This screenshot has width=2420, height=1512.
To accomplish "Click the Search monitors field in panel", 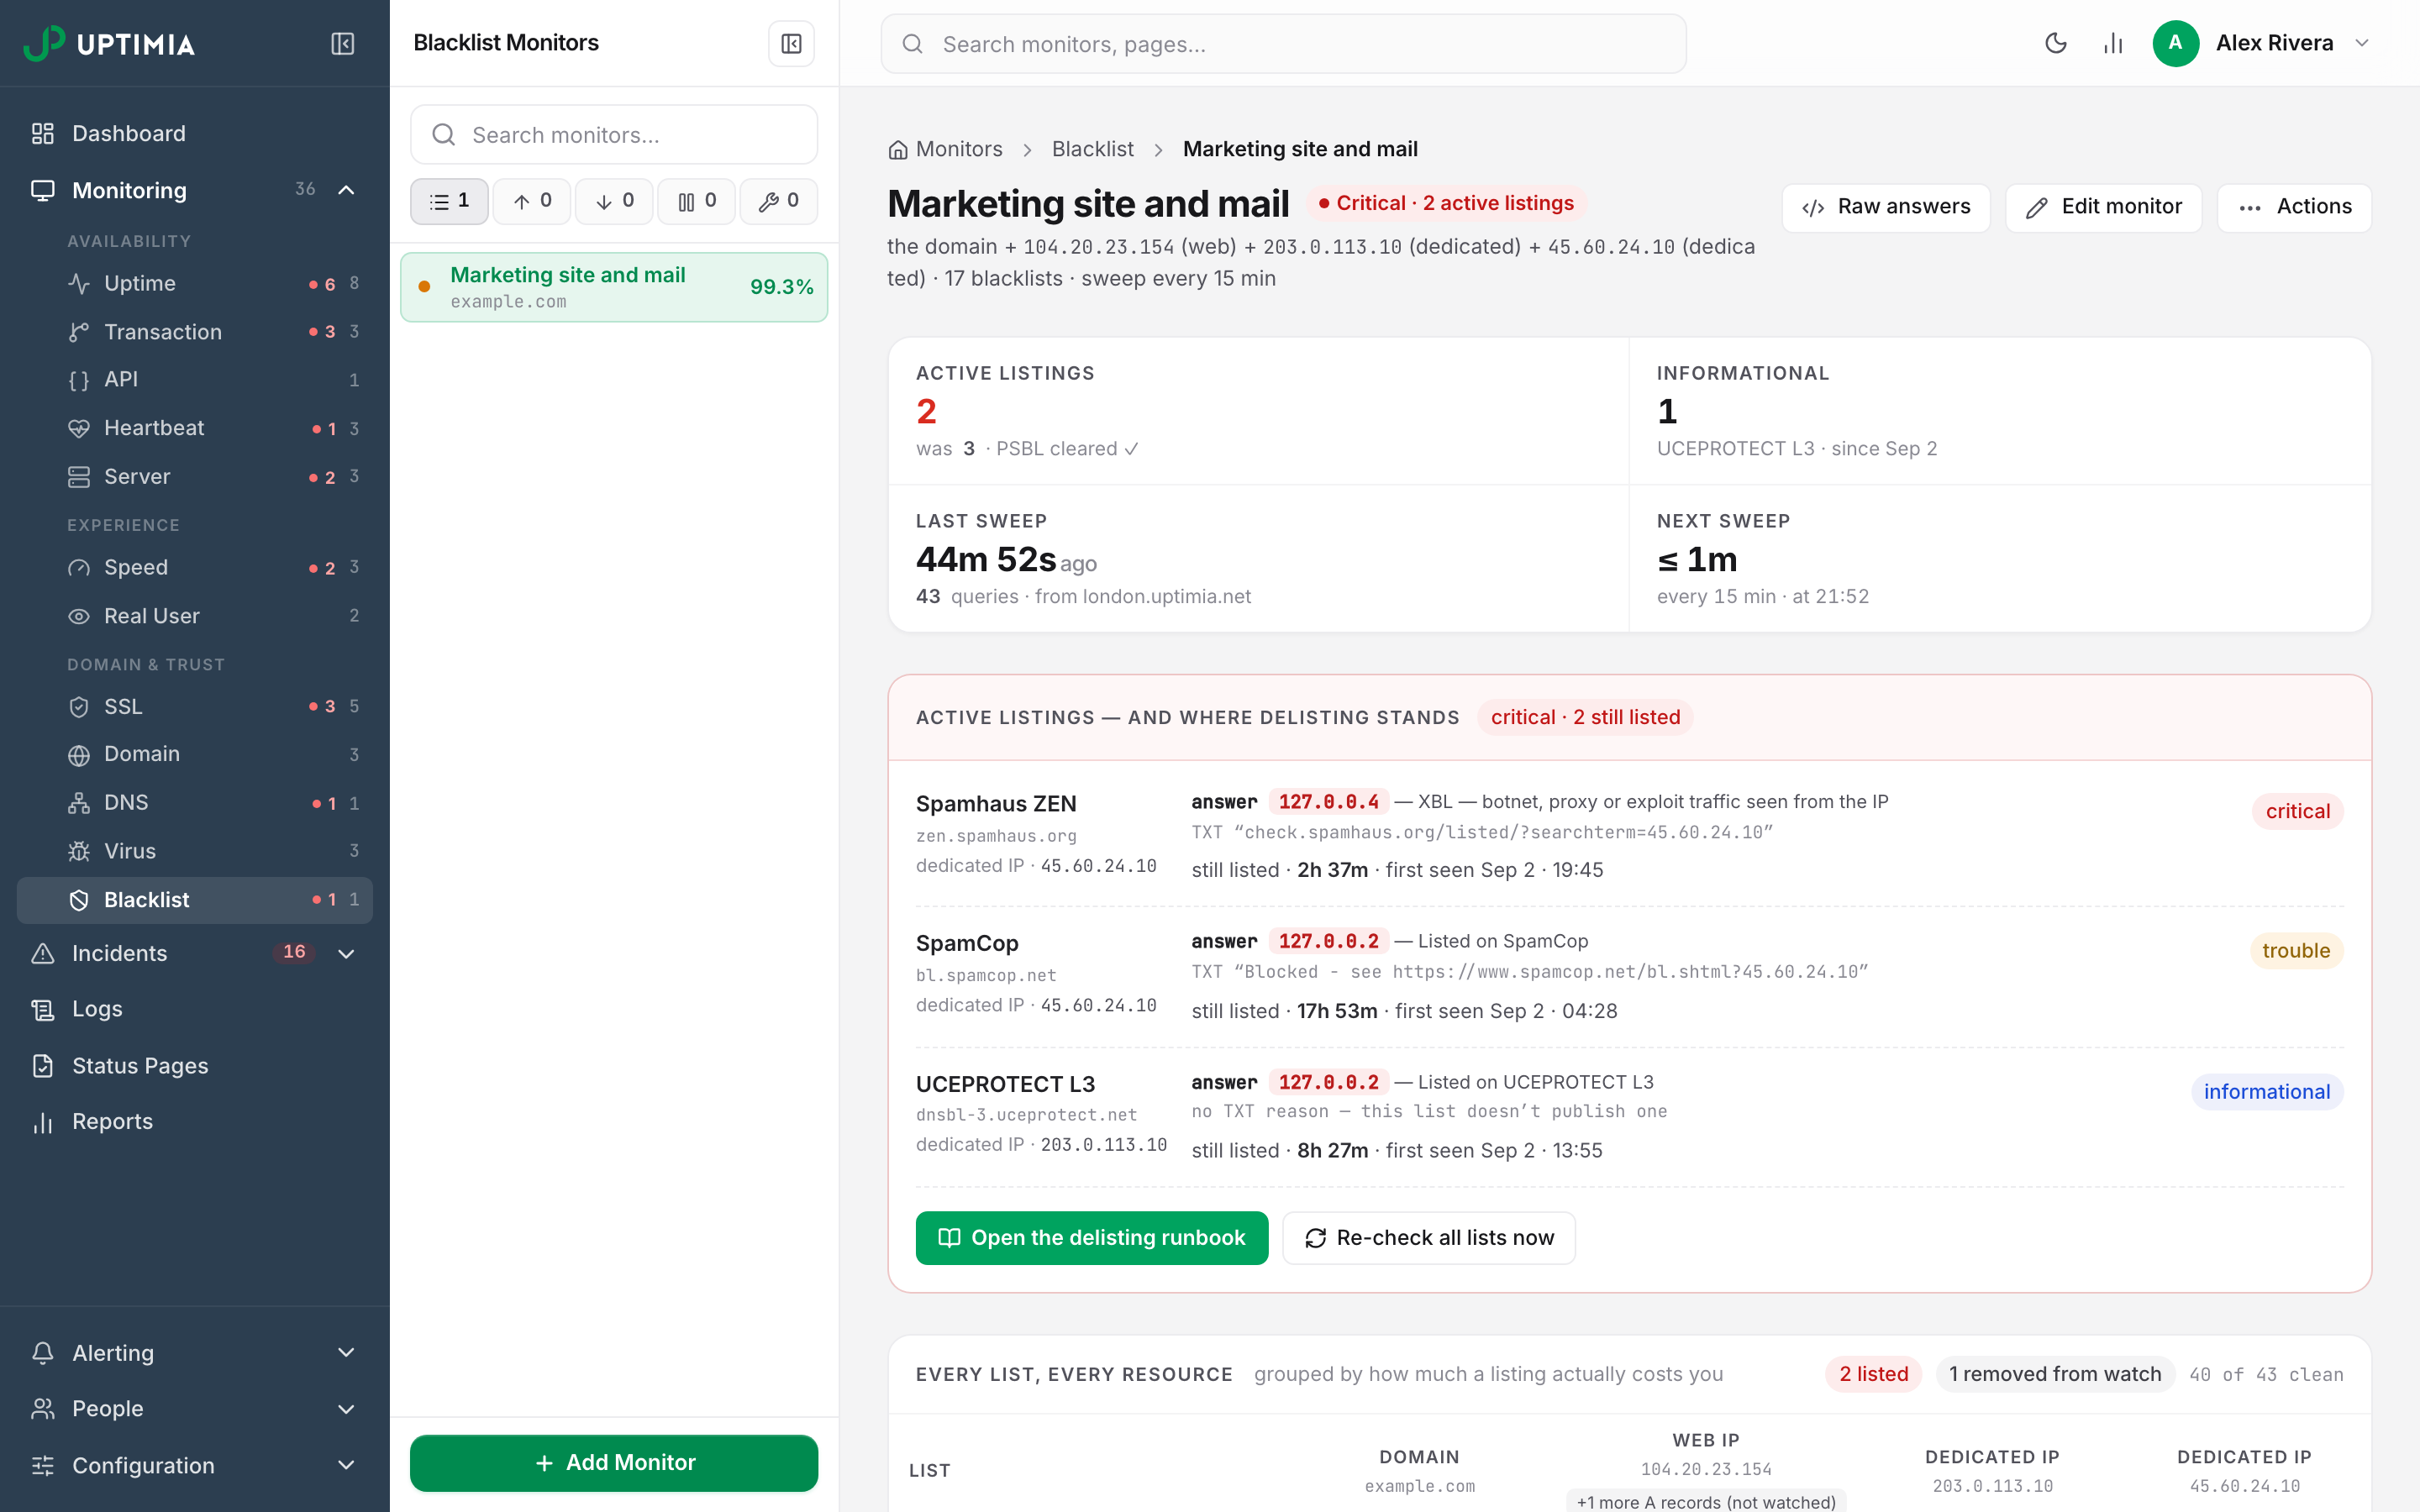I will 614,134.
